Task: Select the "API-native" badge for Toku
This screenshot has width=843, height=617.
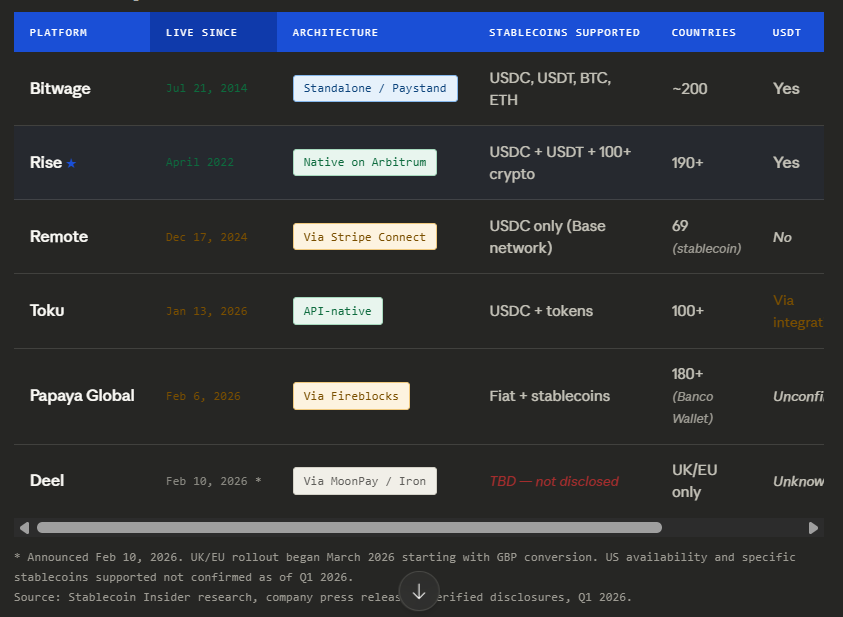Action: point(337,311)
